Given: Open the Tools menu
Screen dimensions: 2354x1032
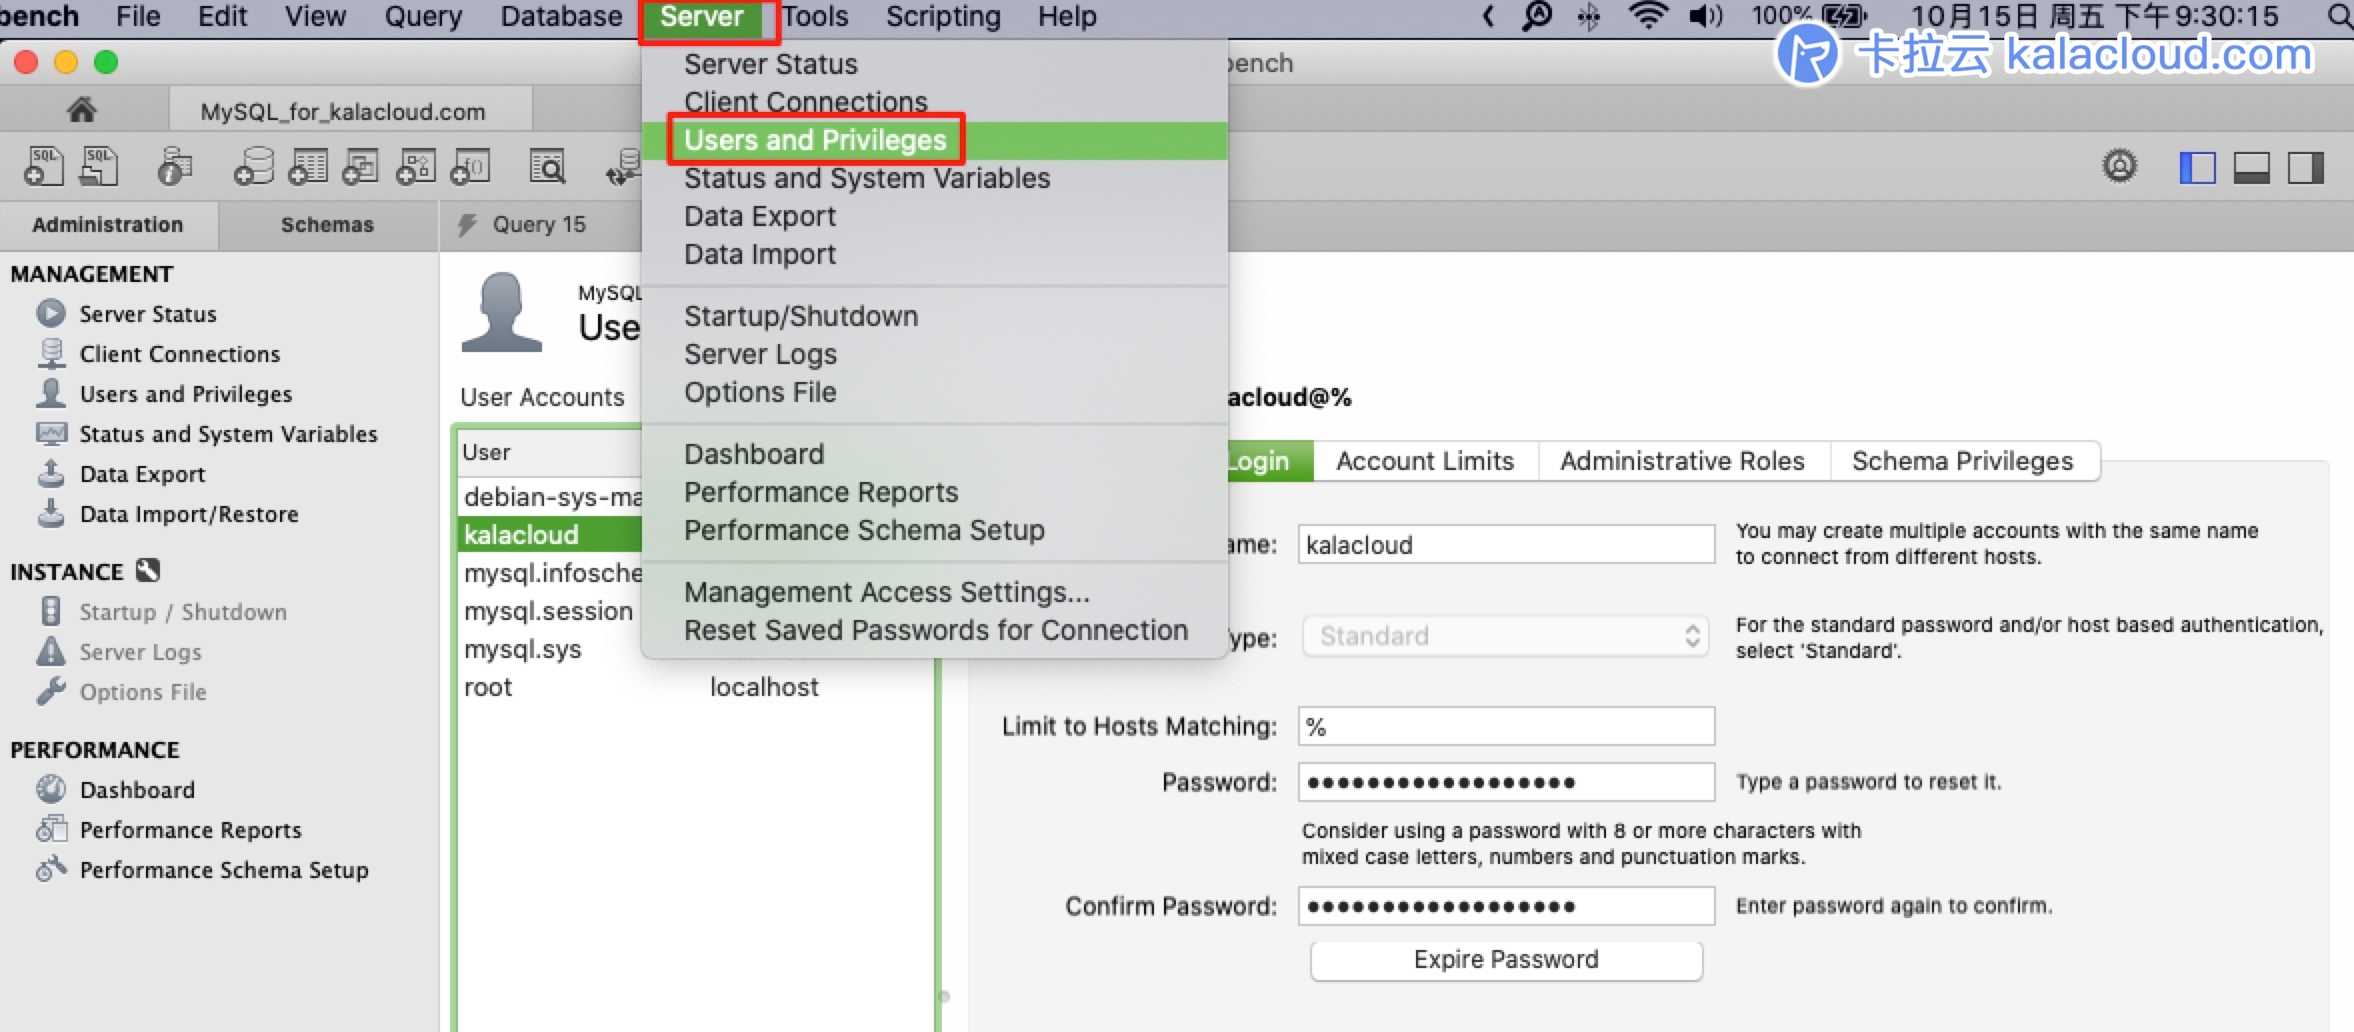Looking at the screenshot, I should tap(815, 16).
